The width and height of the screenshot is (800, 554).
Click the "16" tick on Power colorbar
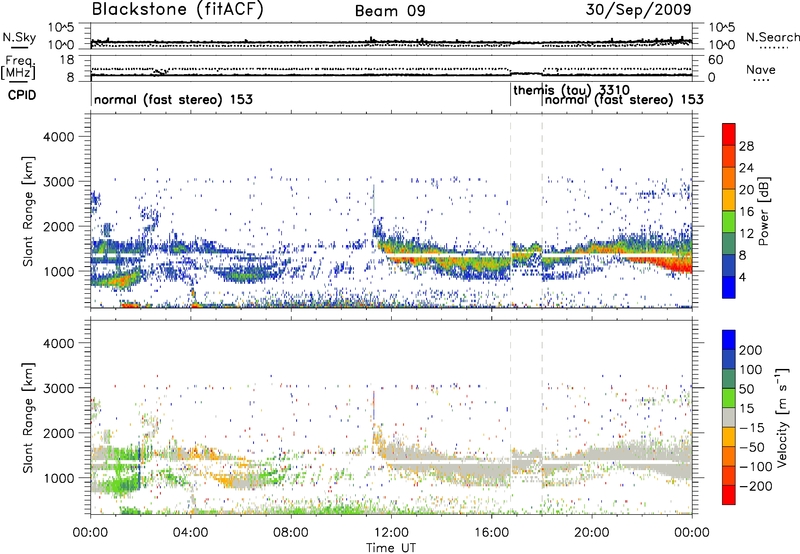coord(746,212)
